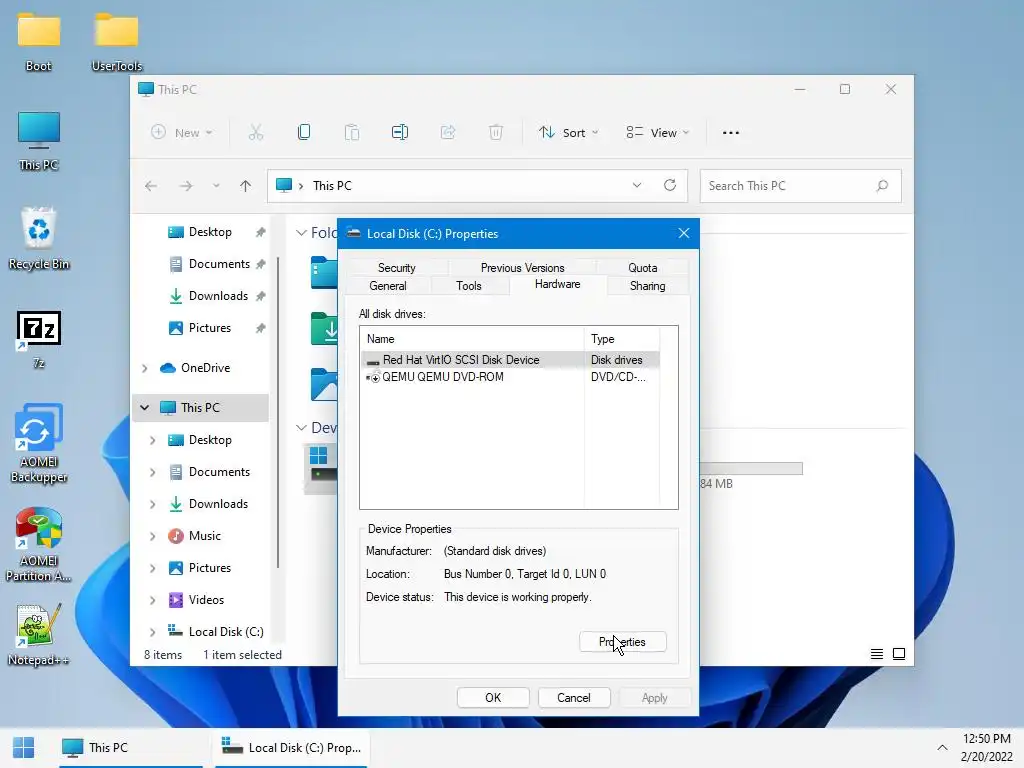Open the See more ellipsis menu
Screen dimensions: 1024x768
pyautogui.click(x=731, y=133)
